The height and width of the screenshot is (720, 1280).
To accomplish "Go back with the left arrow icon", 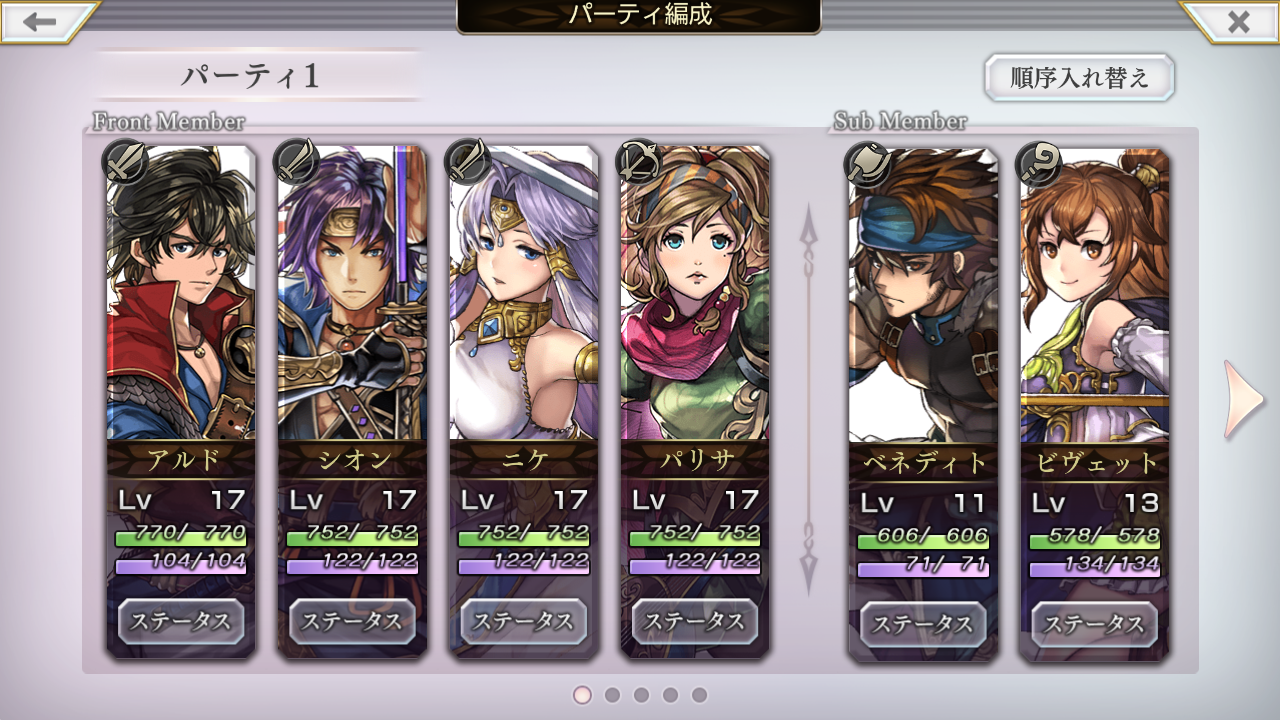I will coord(40,22).
